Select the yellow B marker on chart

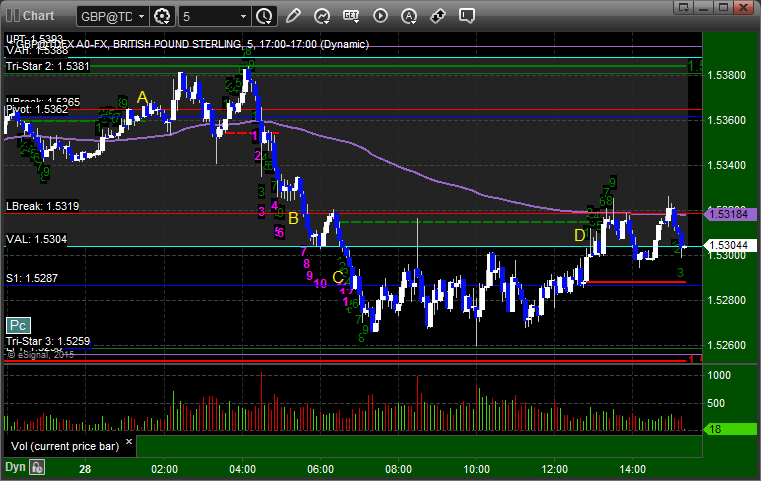tap(293, 218)
